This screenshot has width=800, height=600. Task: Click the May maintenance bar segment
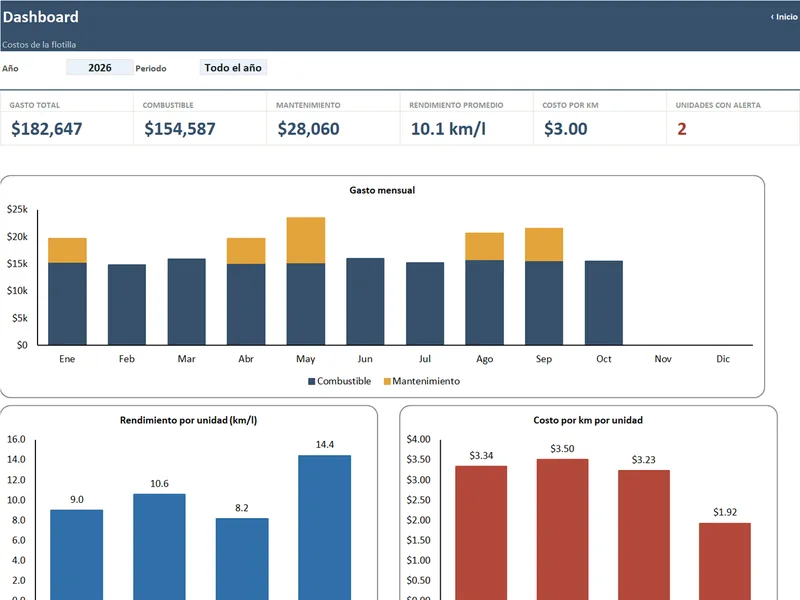coord(306,240)
